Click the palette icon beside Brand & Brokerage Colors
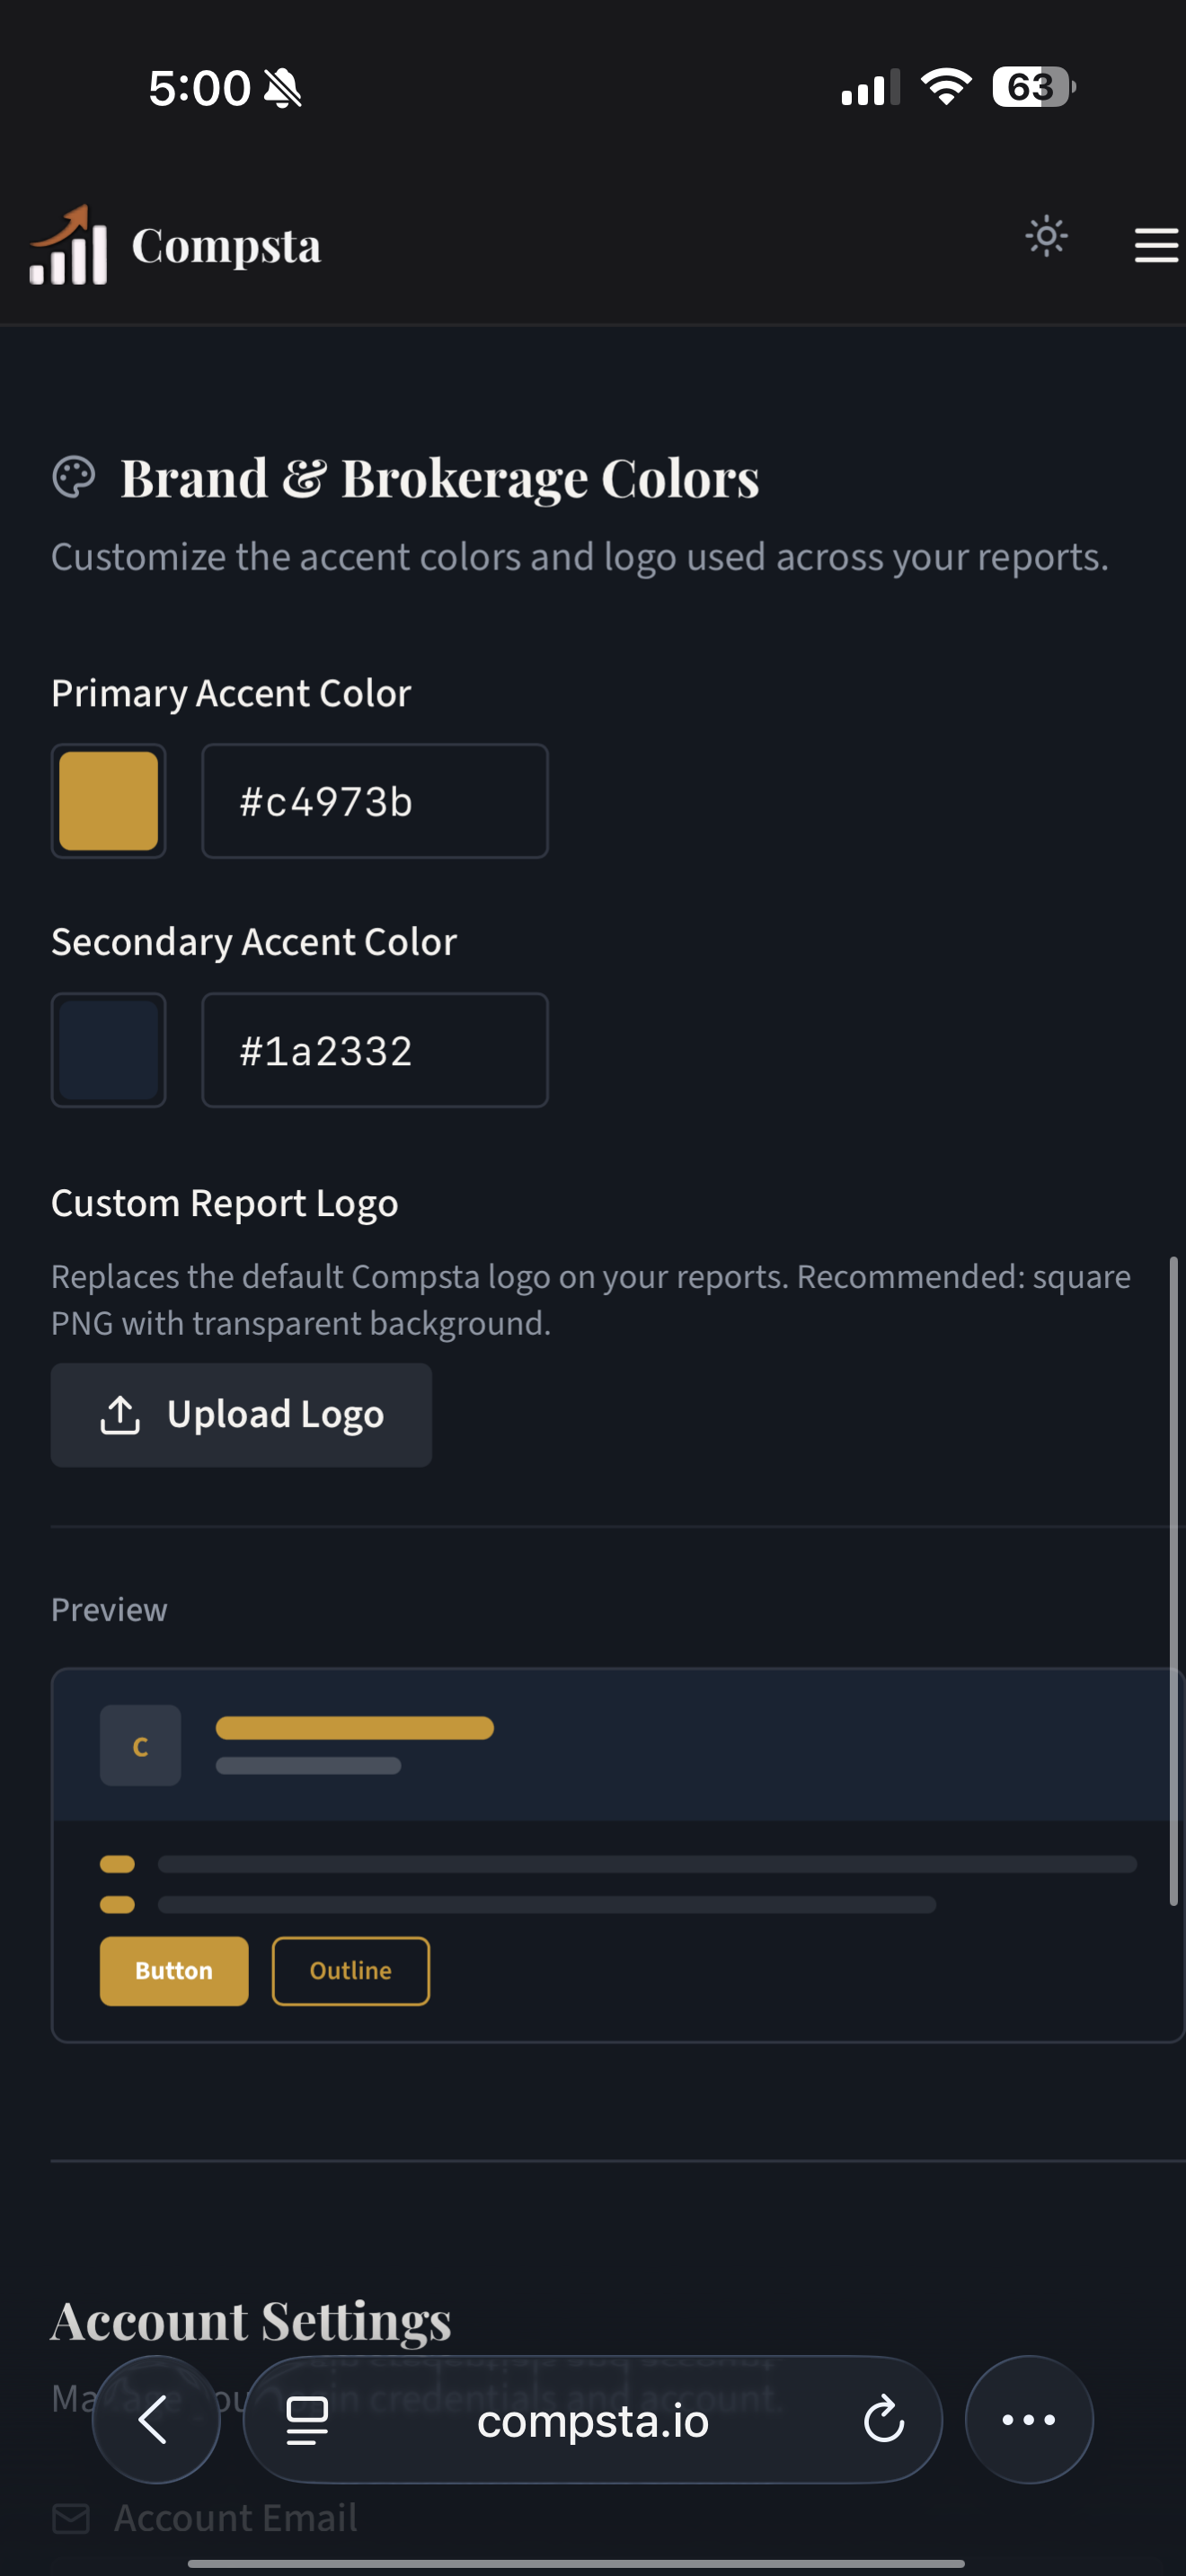Screen dimensions: 1186x2576 (x=75, y=477)
